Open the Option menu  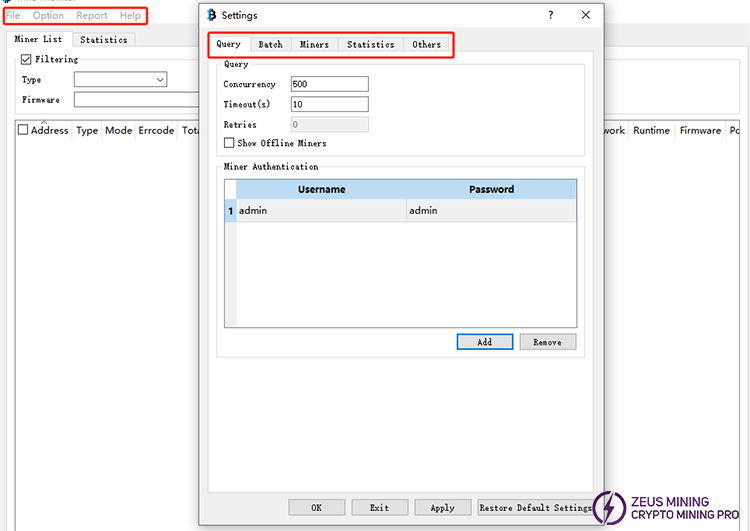(48, 16)
